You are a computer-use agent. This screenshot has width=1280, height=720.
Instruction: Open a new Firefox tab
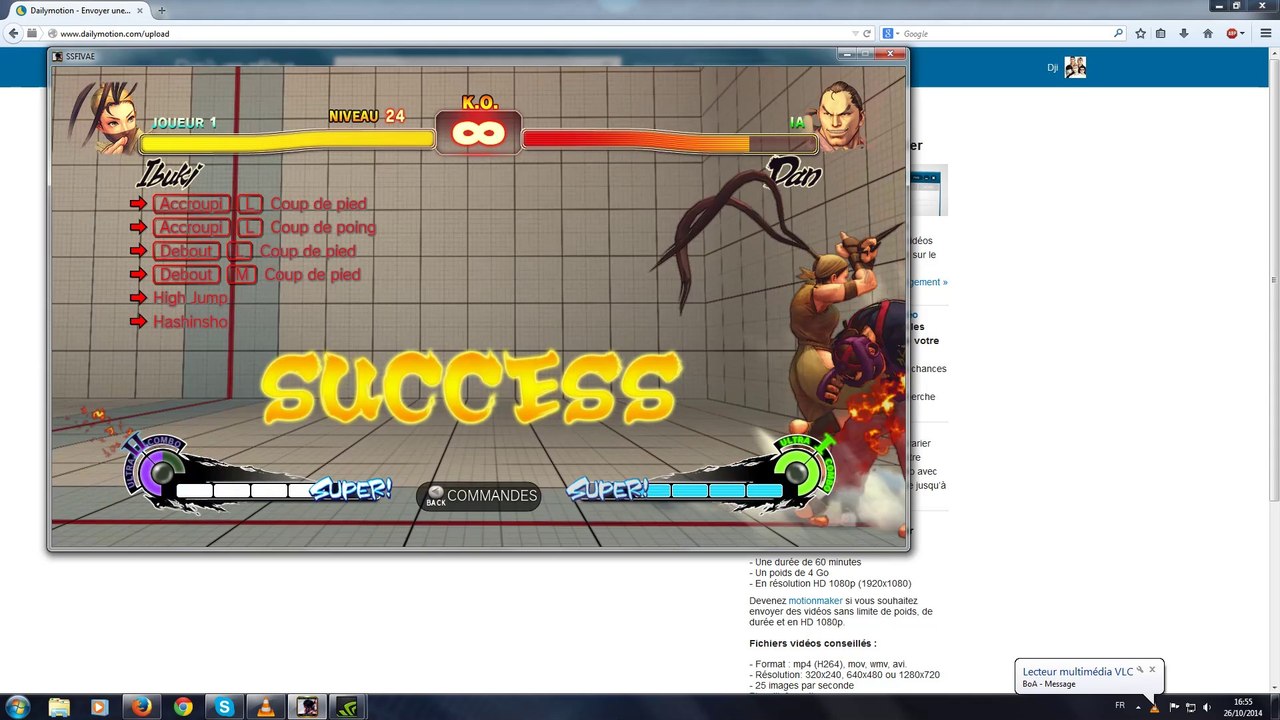point(162,10)
